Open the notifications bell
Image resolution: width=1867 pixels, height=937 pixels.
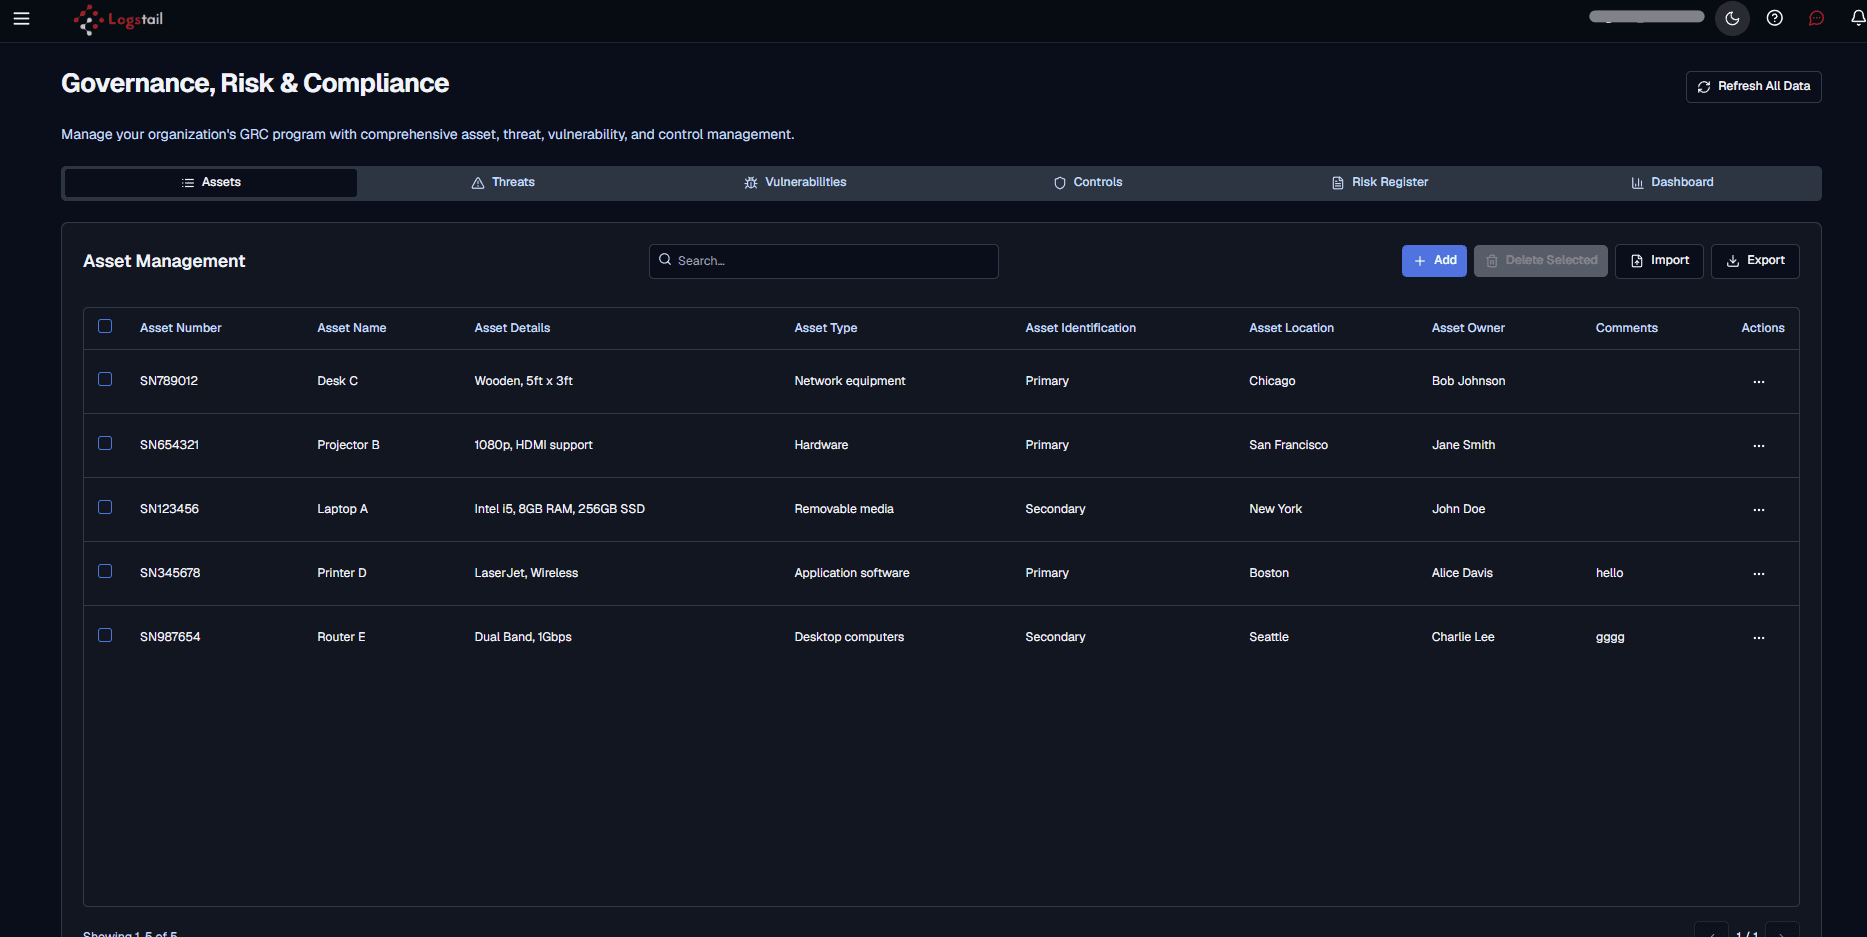(x=1857, y=18)
